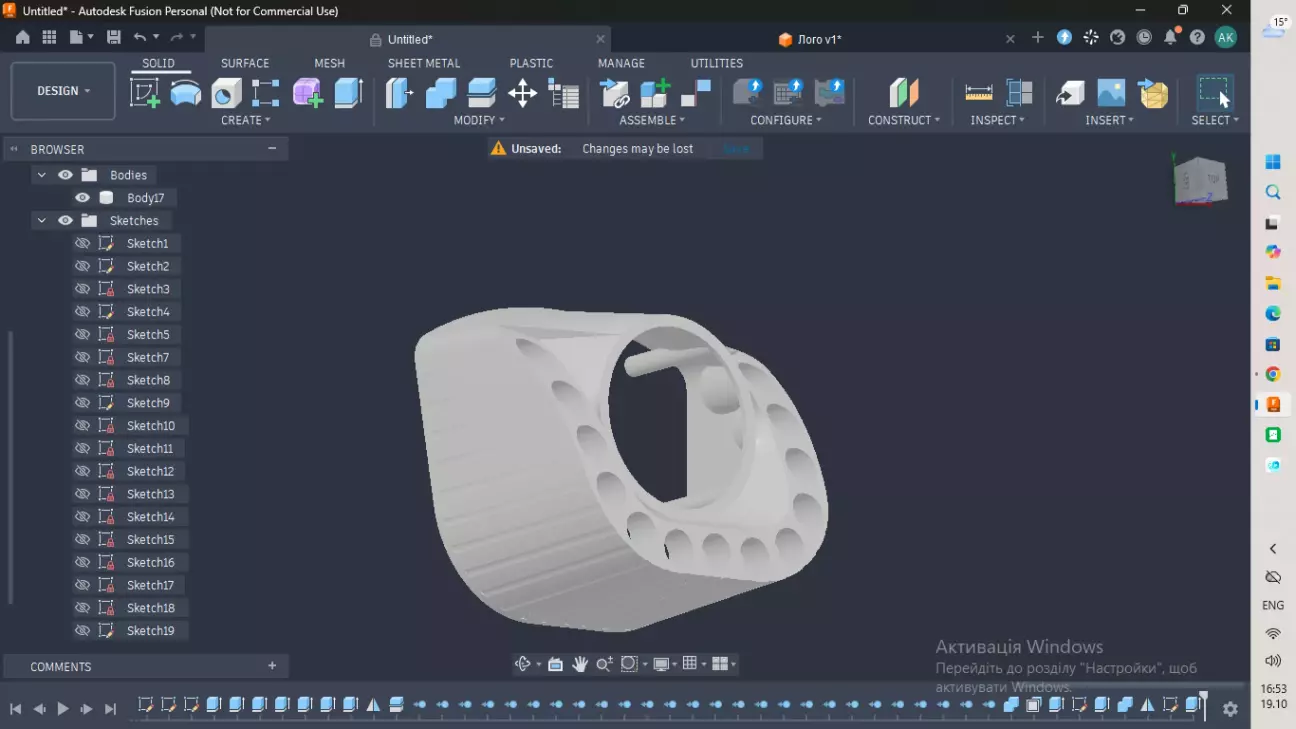Jump to timeline beginning
This screenshot has width=1296, height=729.
(x=16, y=708)
